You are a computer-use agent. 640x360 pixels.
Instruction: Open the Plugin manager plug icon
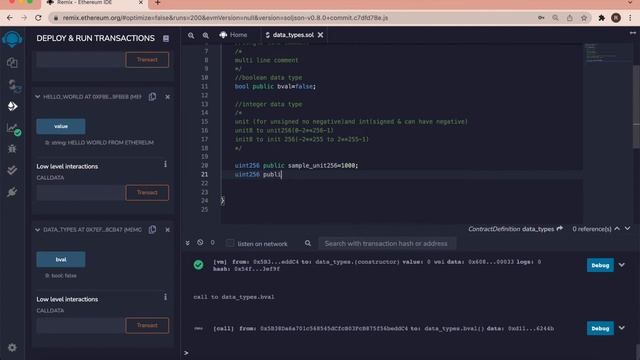coord(12,192)
